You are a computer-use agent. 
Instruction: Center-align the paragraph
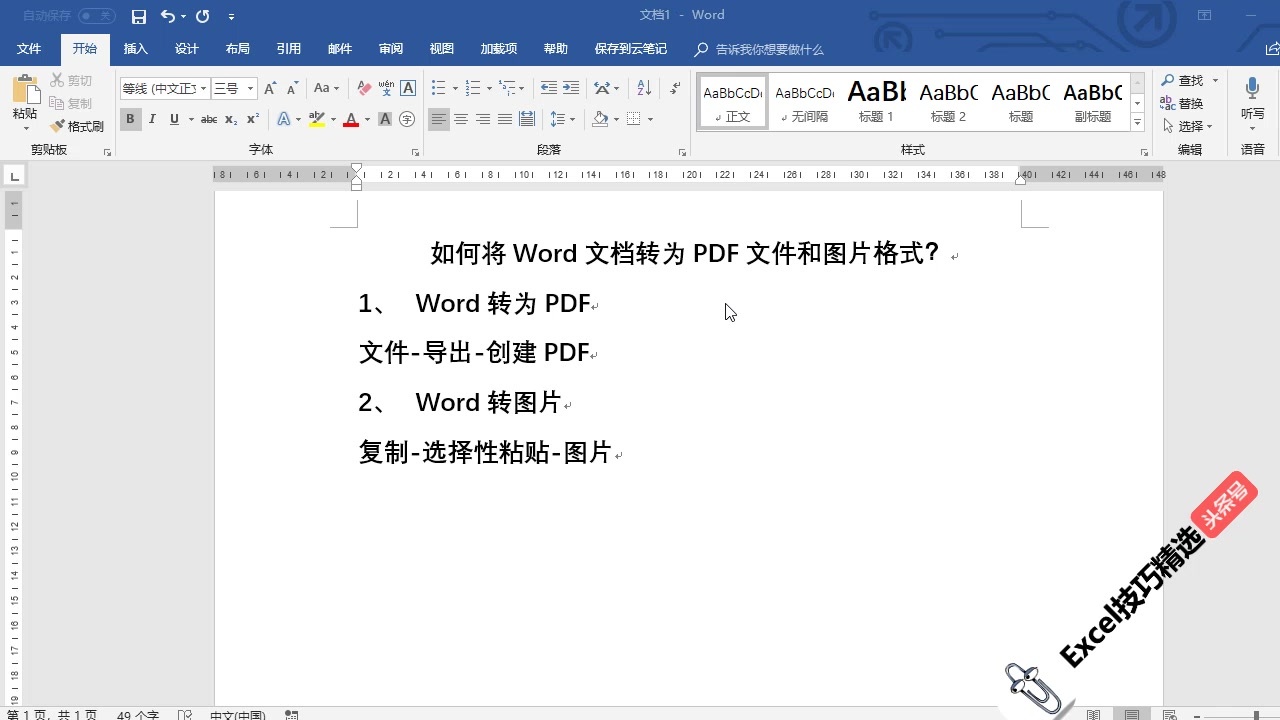[461, 119]
